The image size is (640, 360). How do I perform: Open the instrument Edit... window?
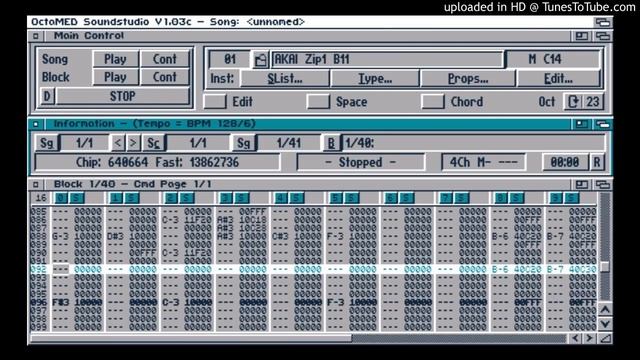tap(558, 78)
